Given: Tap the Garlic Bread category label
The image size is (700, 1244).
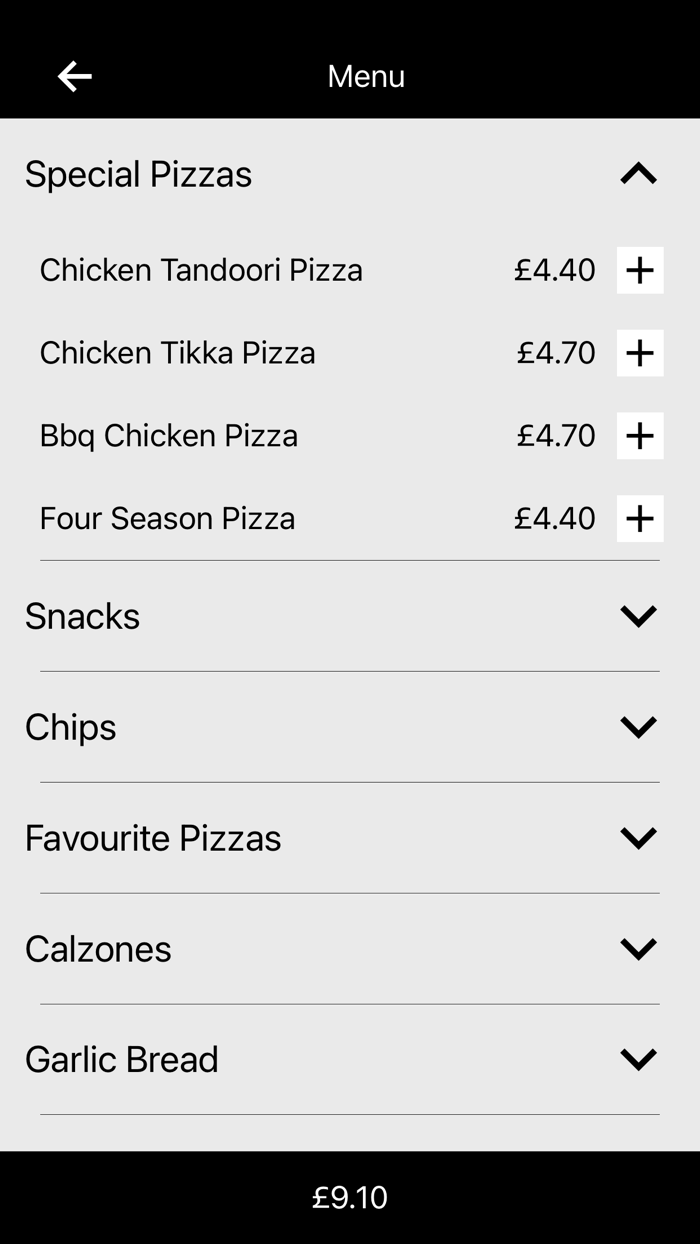Looking at the screenshot, I should pos(122,1058).
